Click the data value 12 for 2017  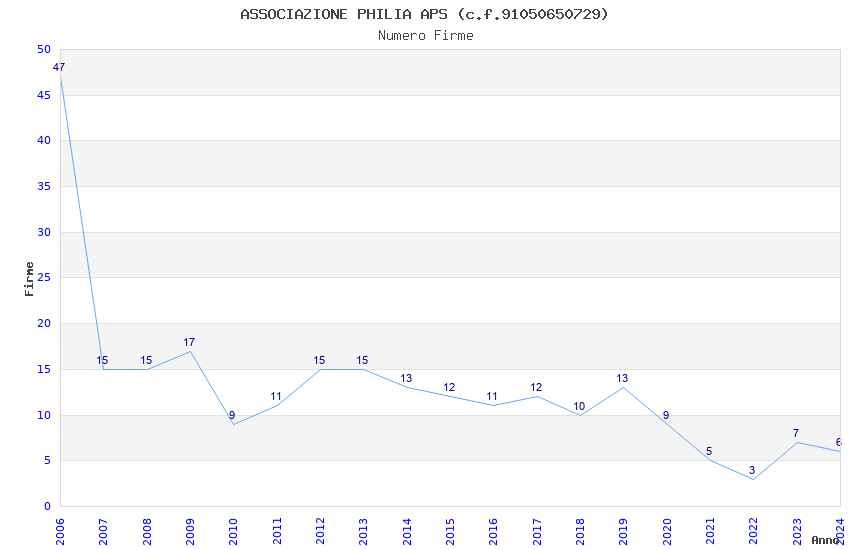pos(536,387)
